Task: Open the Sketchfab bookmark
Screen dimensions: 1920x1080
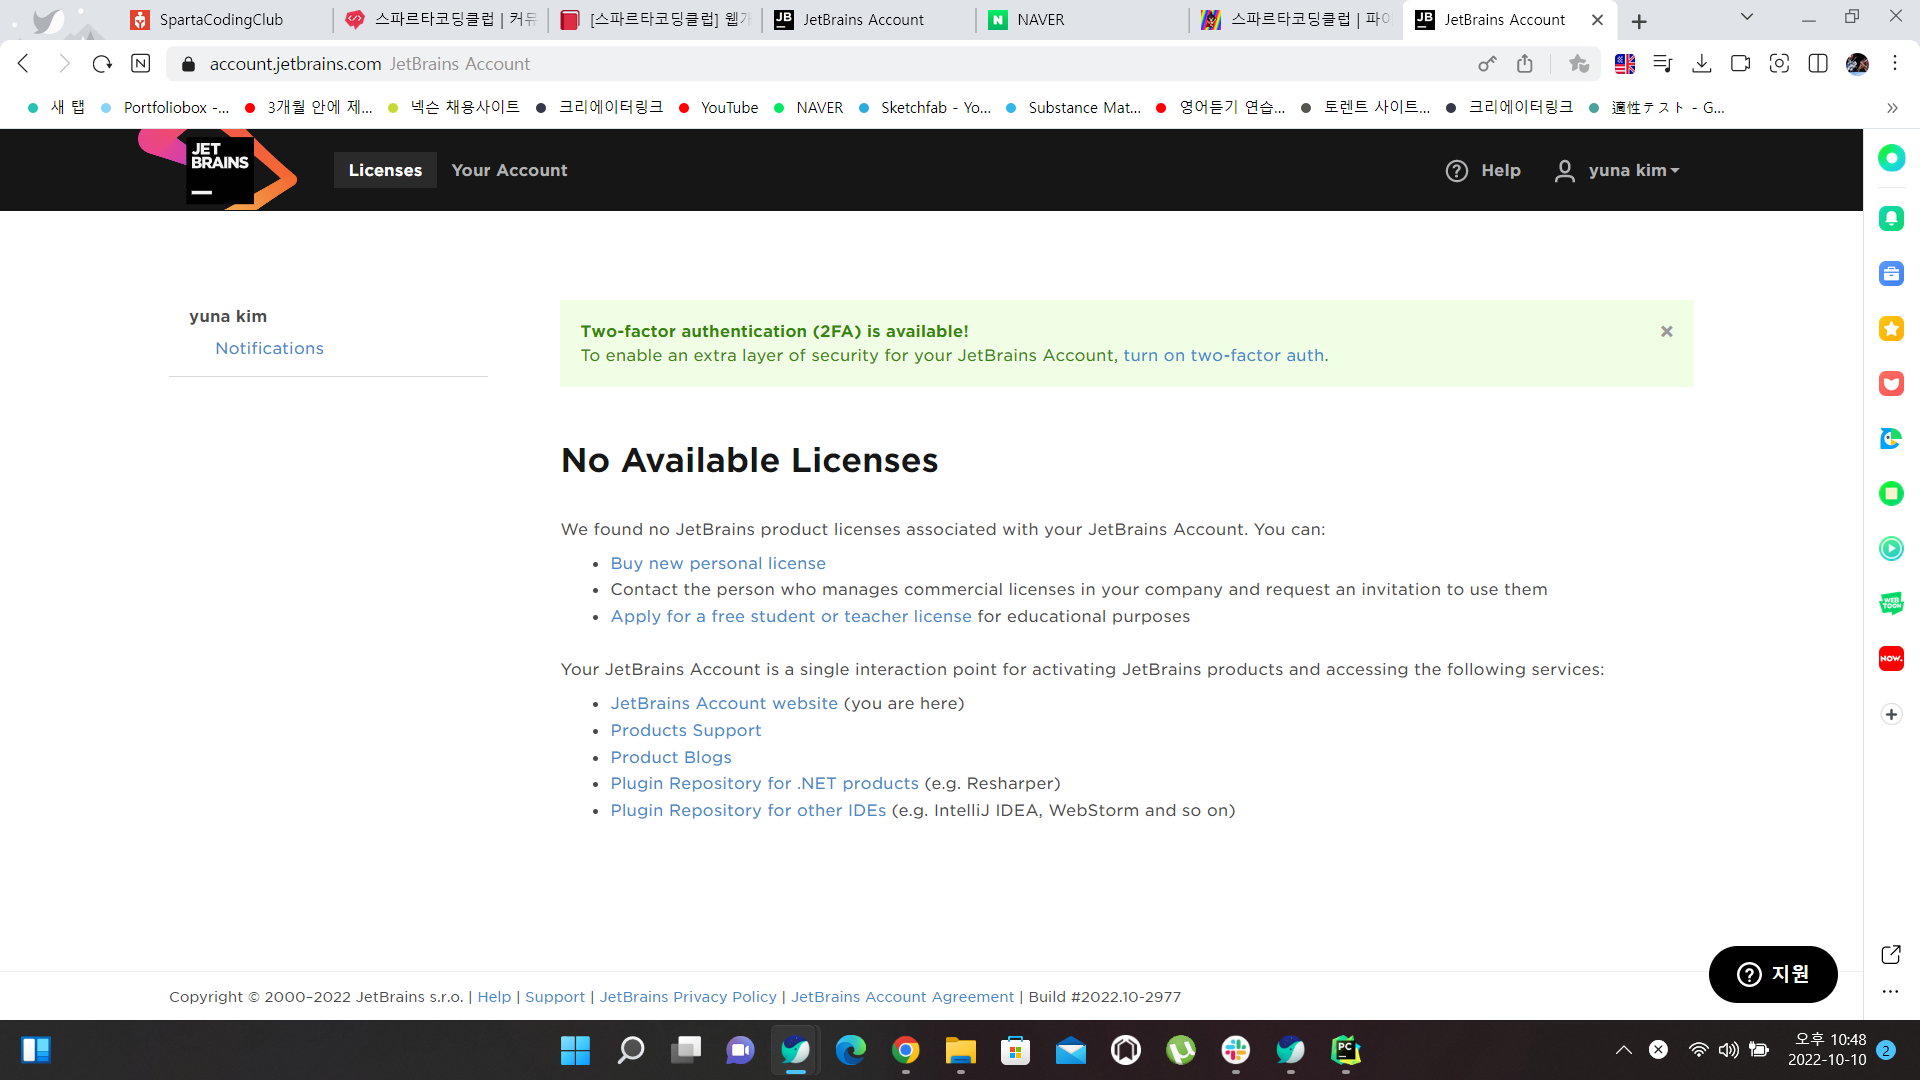Action: tap(925, 108)
